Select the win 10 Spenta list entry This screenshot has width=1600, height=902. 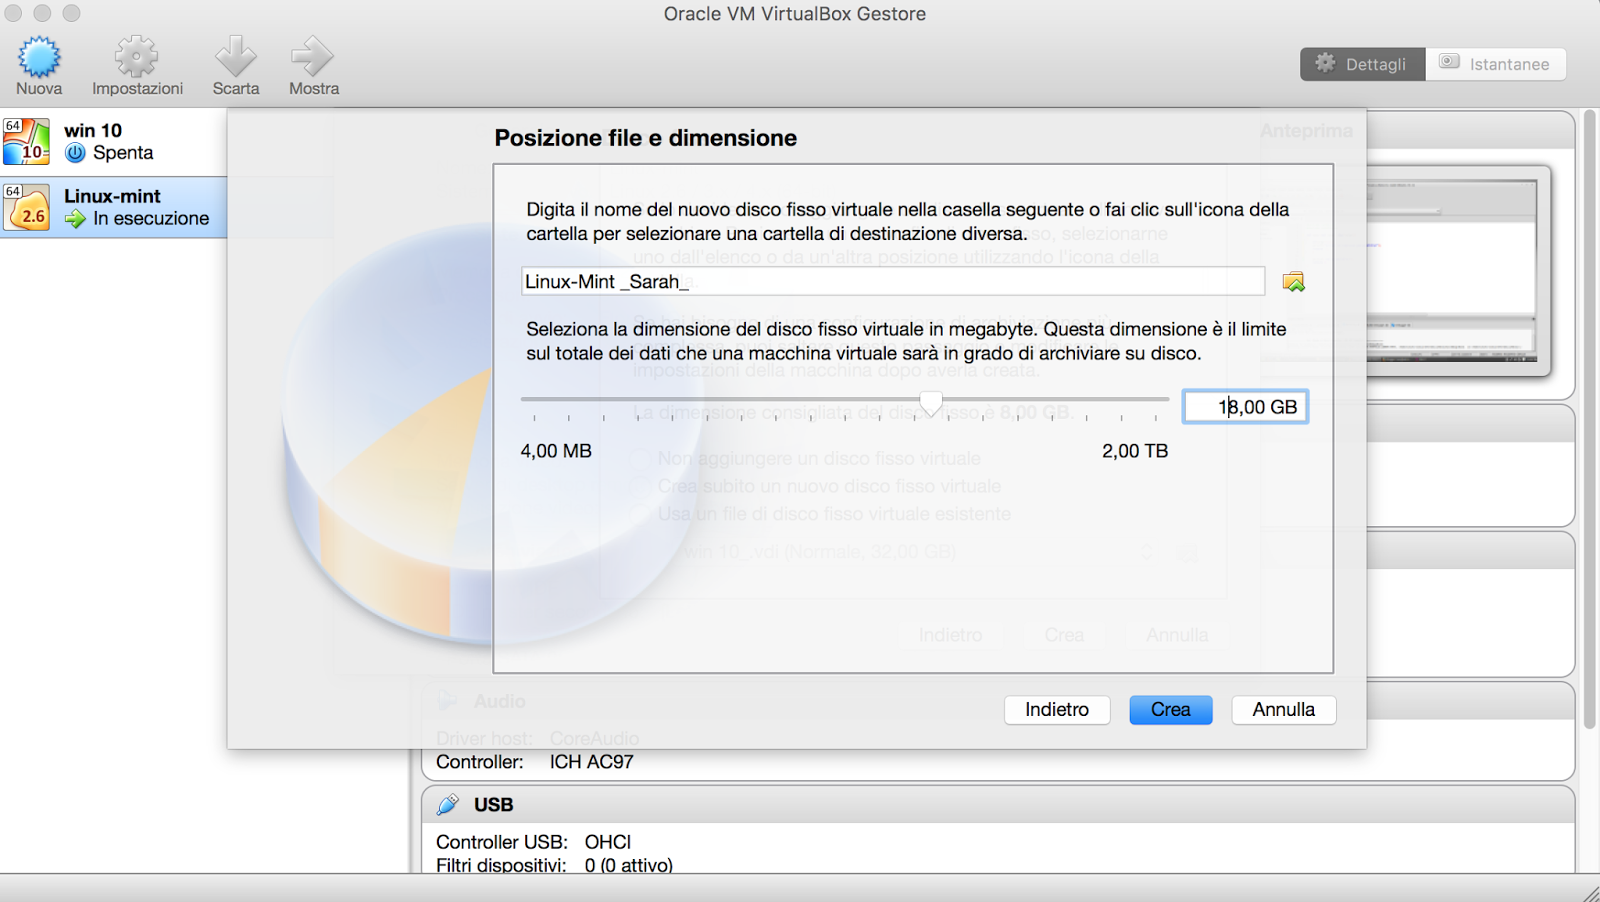coord(114,142)
